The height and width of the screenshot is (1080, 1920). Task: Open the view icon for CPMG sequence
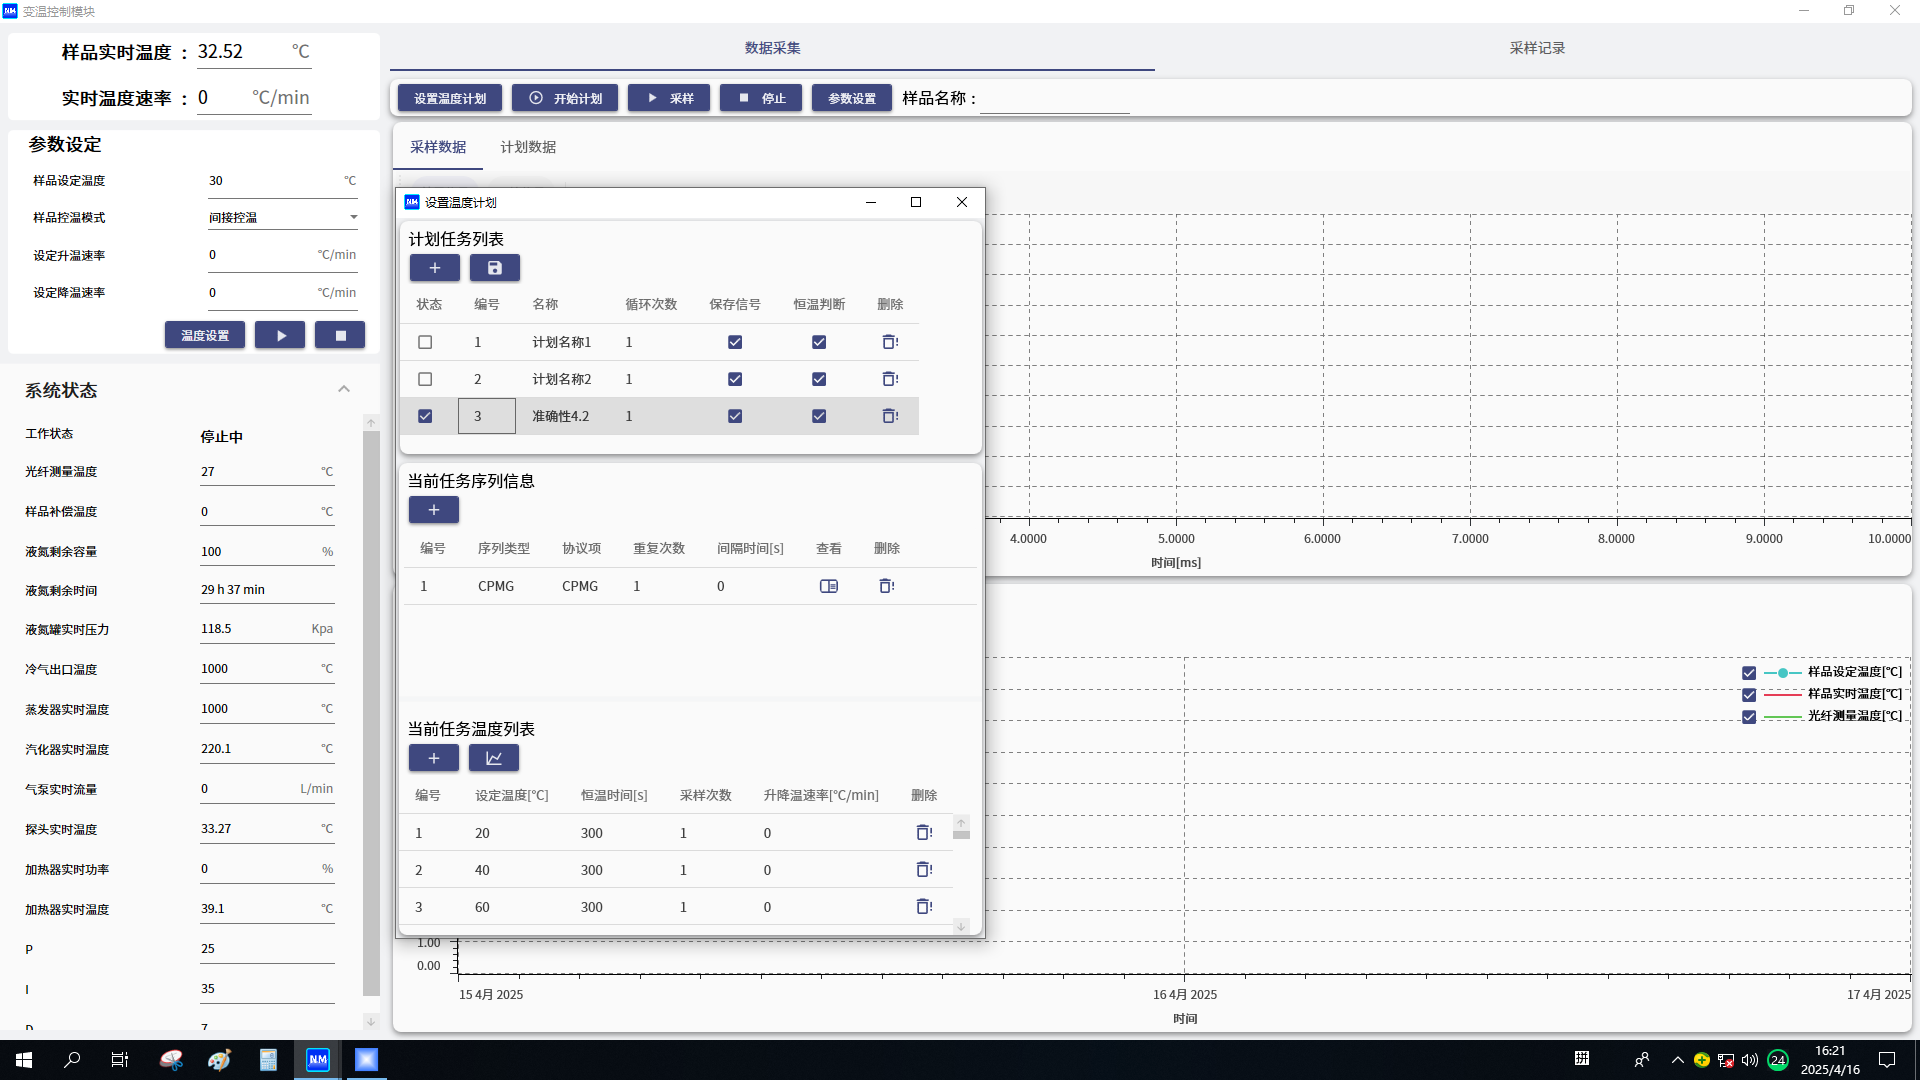(x=828, y=586)
